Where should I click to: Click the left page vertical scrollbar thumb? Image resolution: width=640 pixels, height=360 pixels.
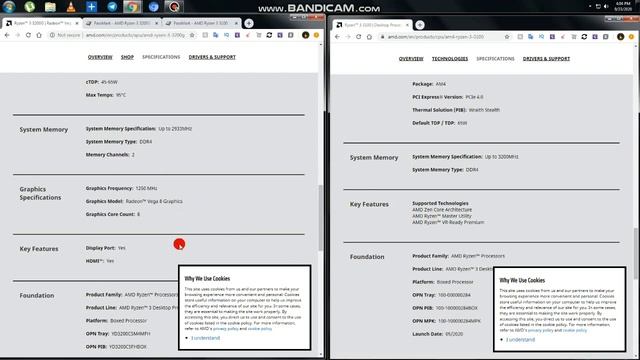(x=321, y=218)
